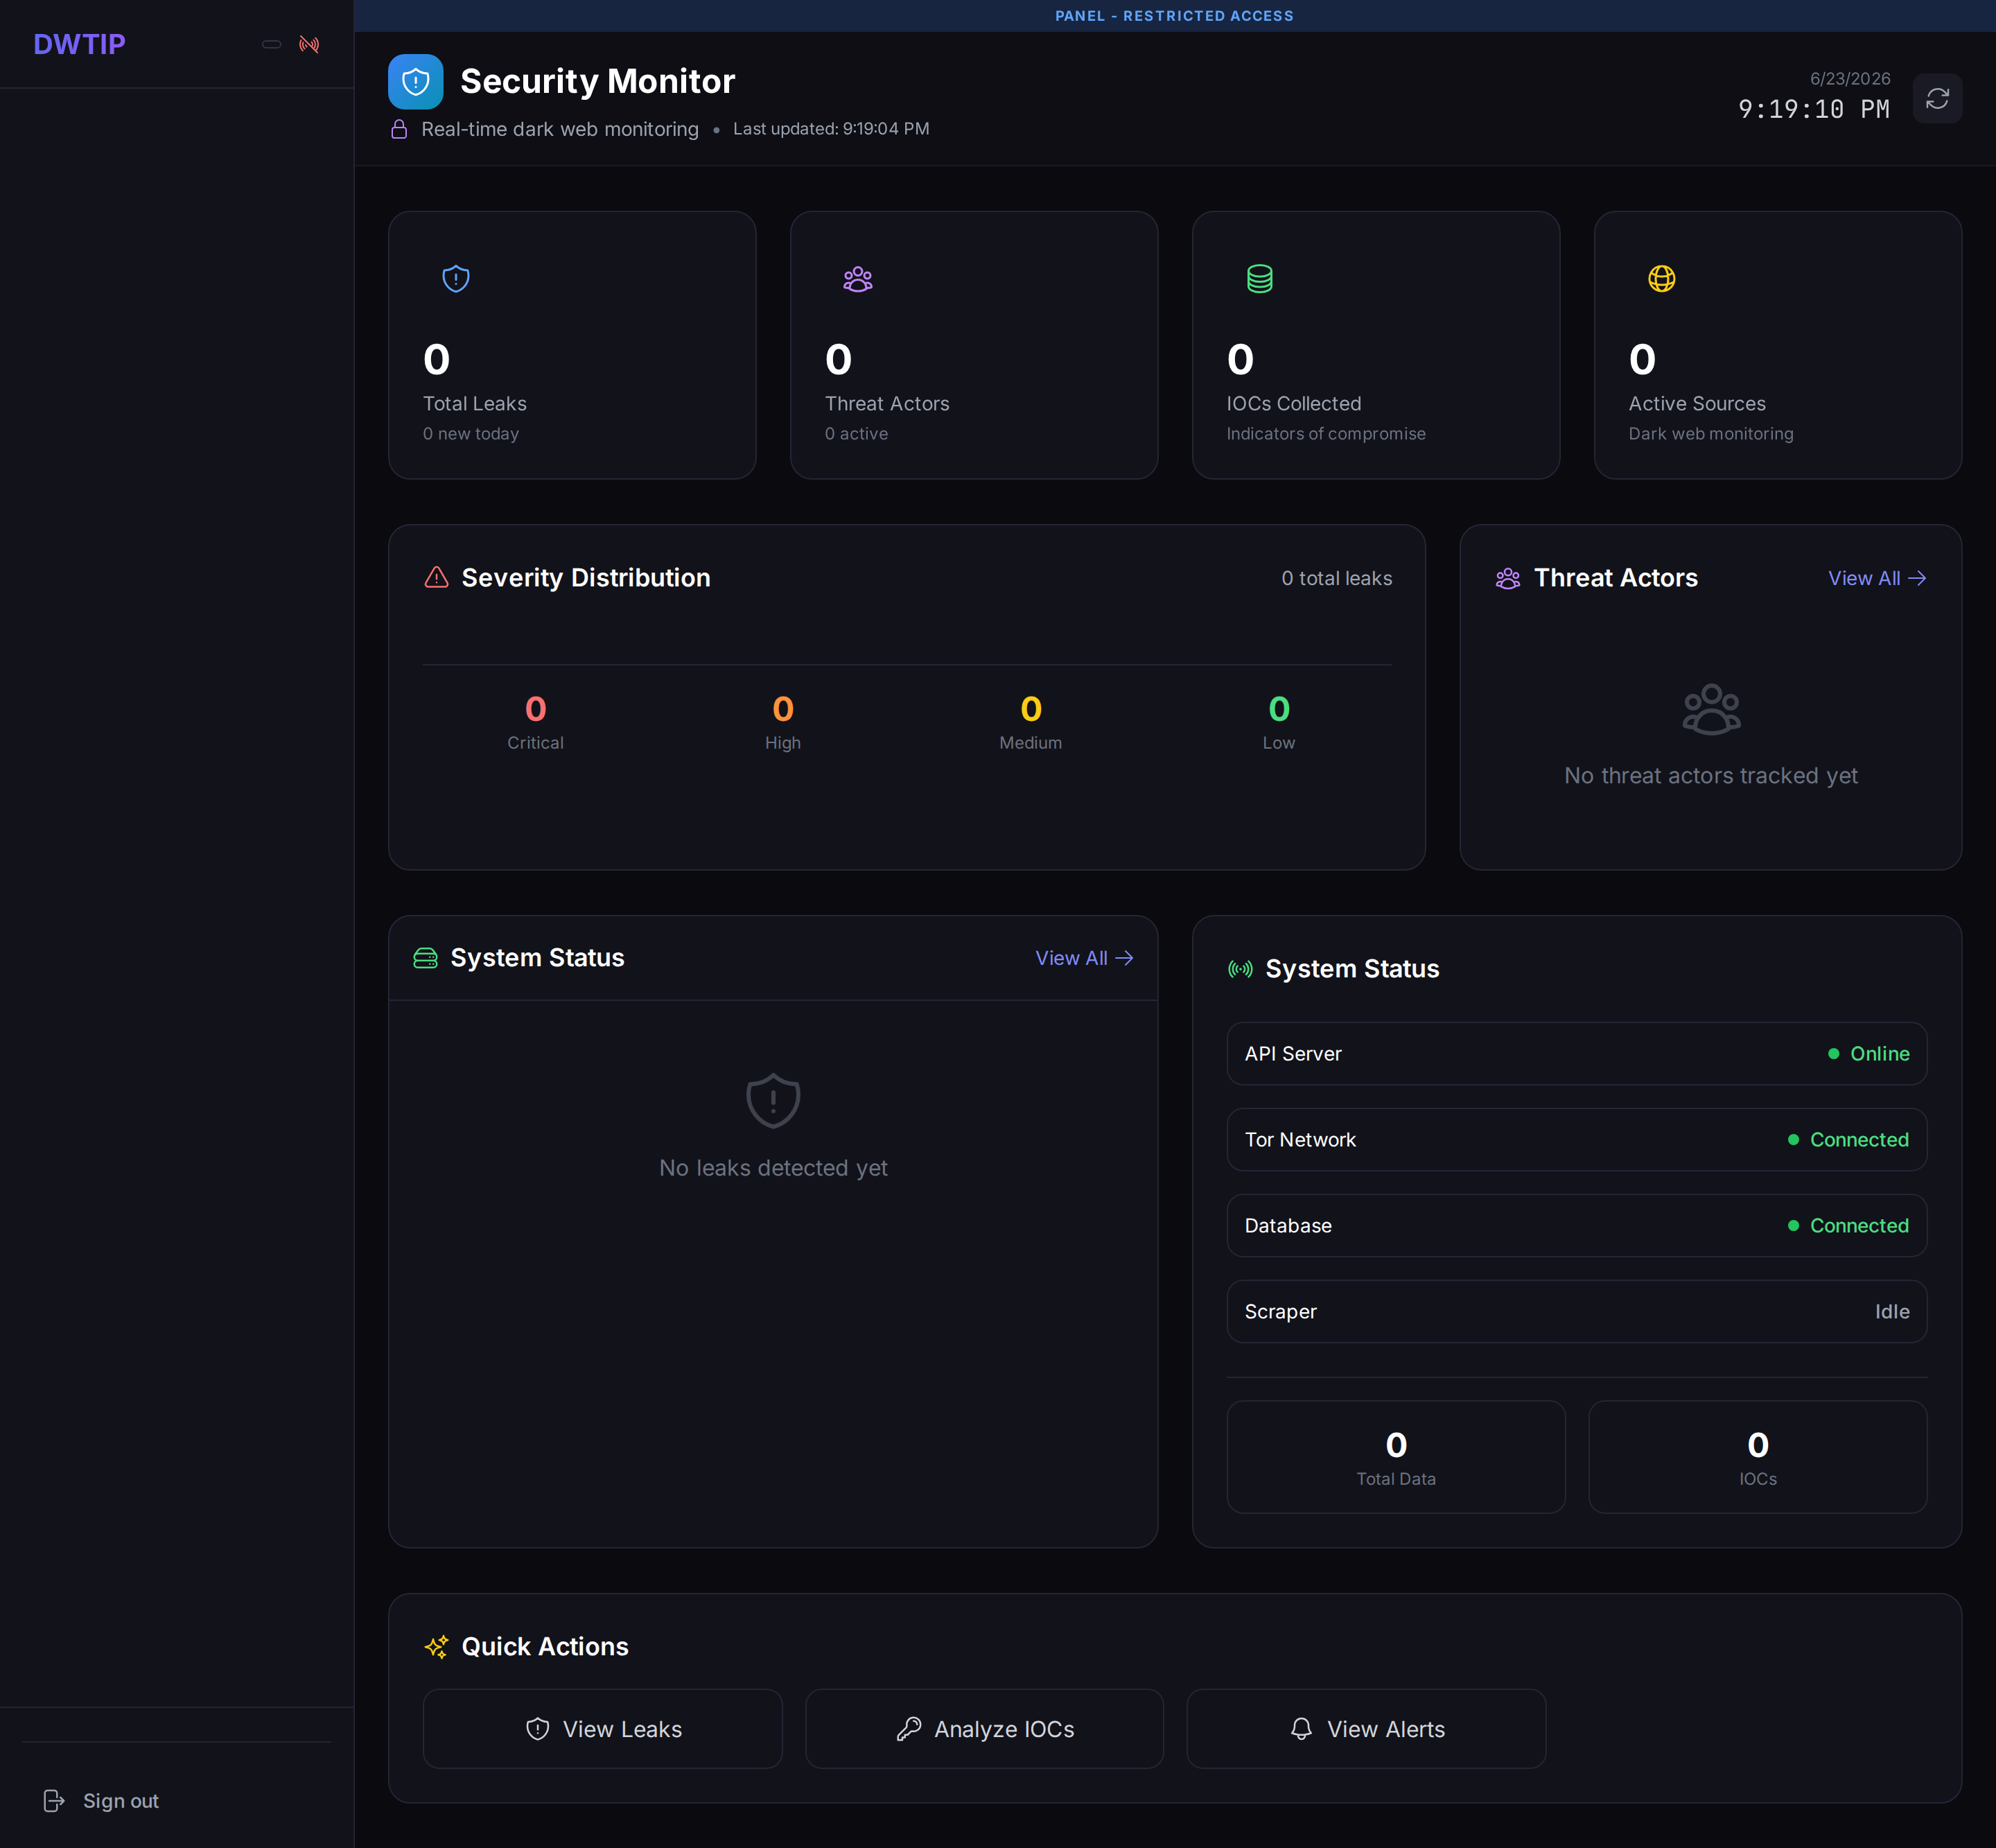Click the Analyze IOCs button

[x=985, y=1729]
